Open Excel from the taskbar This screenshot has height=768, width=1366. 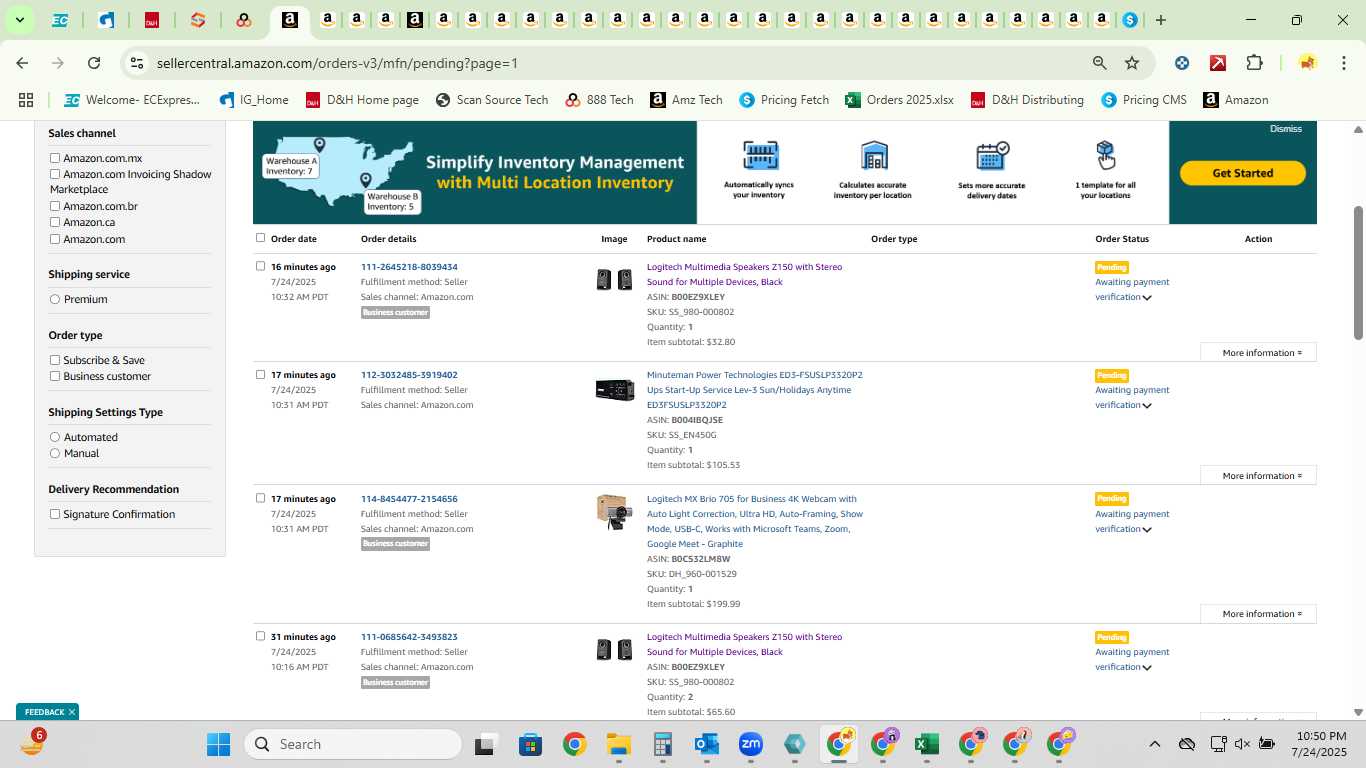tap(926, 744)
